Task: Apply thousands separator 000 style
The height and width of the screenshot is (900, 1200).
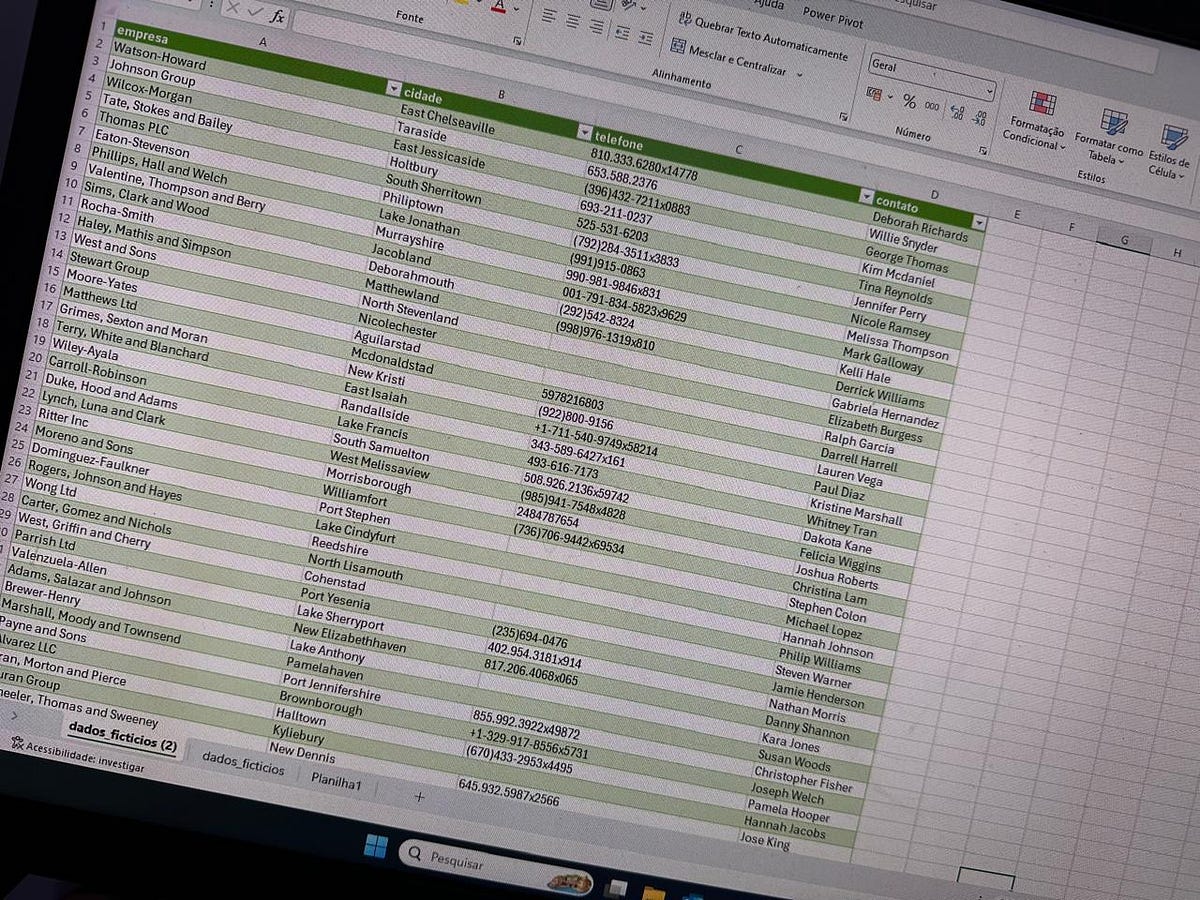Action: click(932, 105)
